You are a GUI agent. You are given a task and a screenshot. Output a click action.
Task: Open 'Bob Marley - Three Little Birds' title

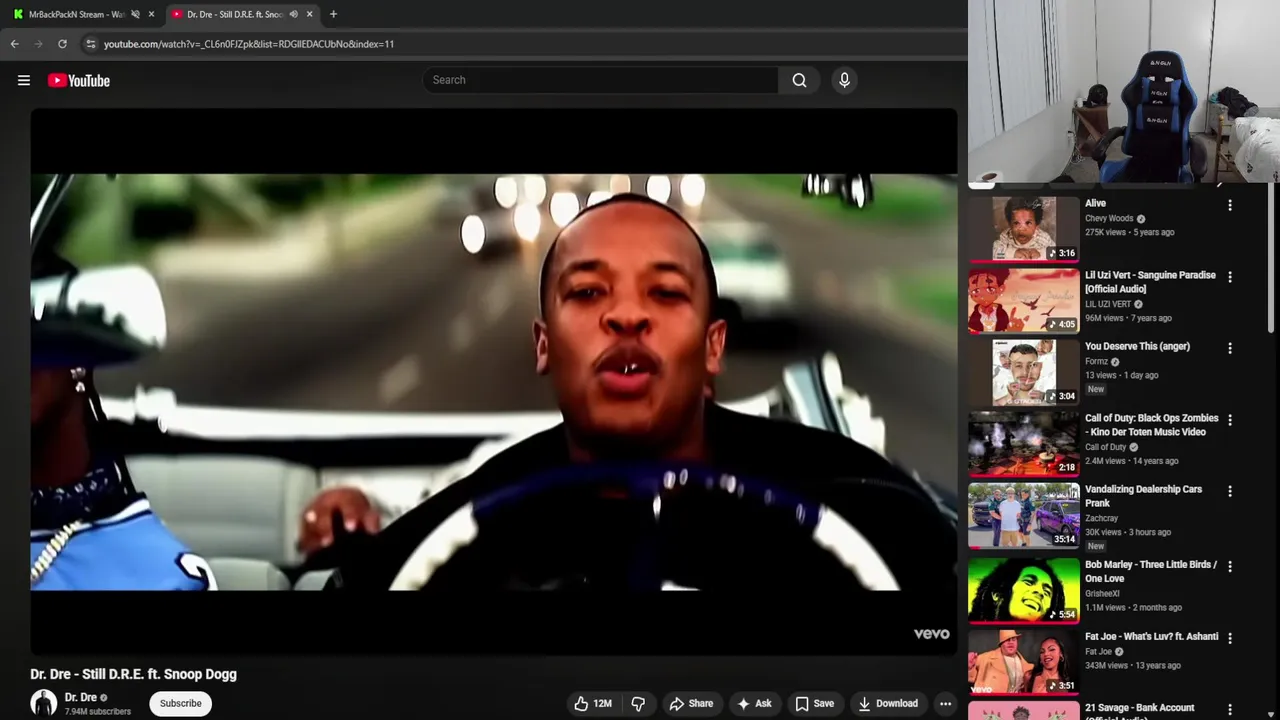[1151, 571]
